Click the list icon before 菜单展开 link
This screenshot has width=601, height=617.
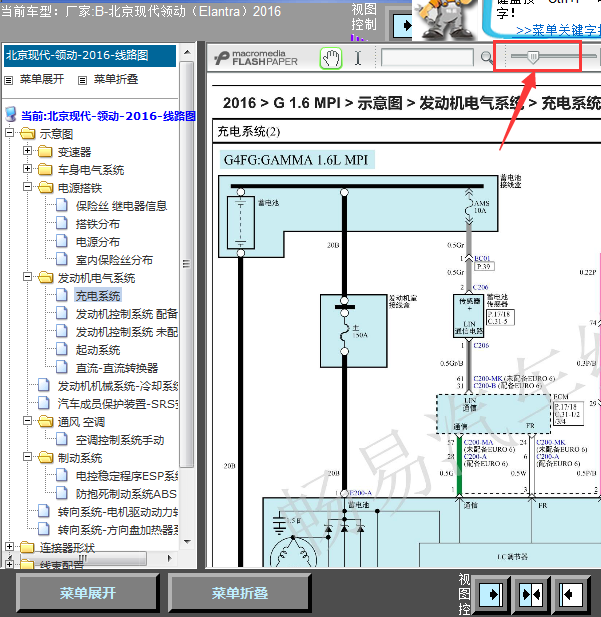(x=9, y=80)
